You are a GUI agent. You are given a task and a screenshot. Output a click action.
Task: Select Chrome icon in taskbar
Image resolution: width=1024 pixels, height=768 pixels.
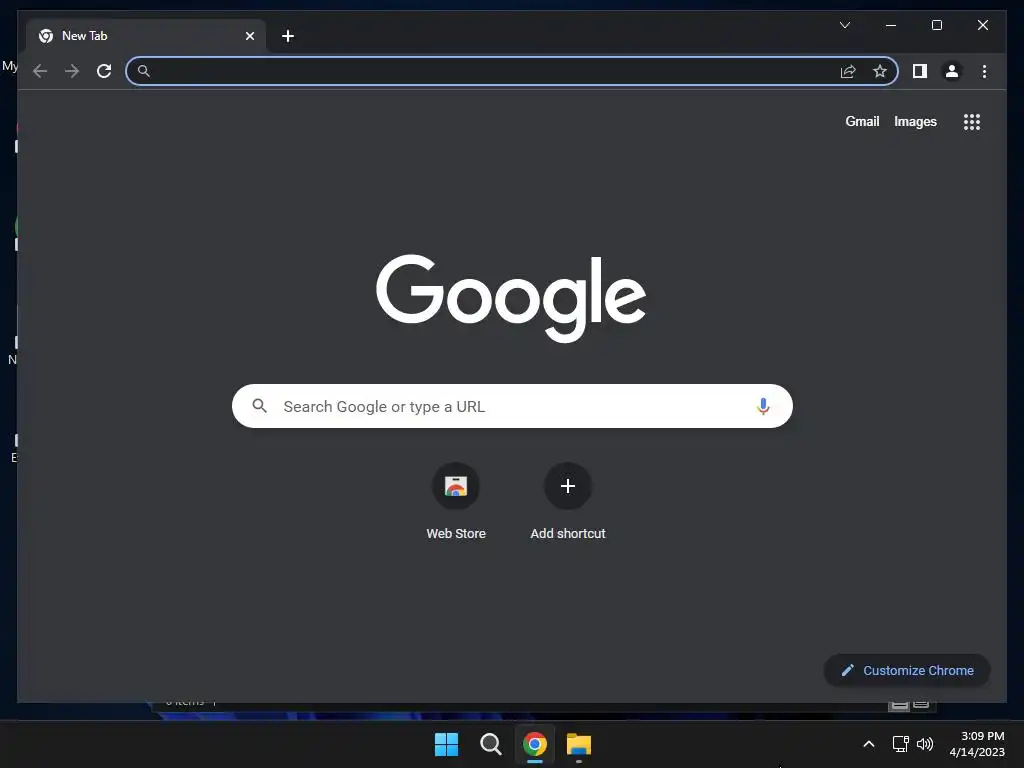pos(535,744)
